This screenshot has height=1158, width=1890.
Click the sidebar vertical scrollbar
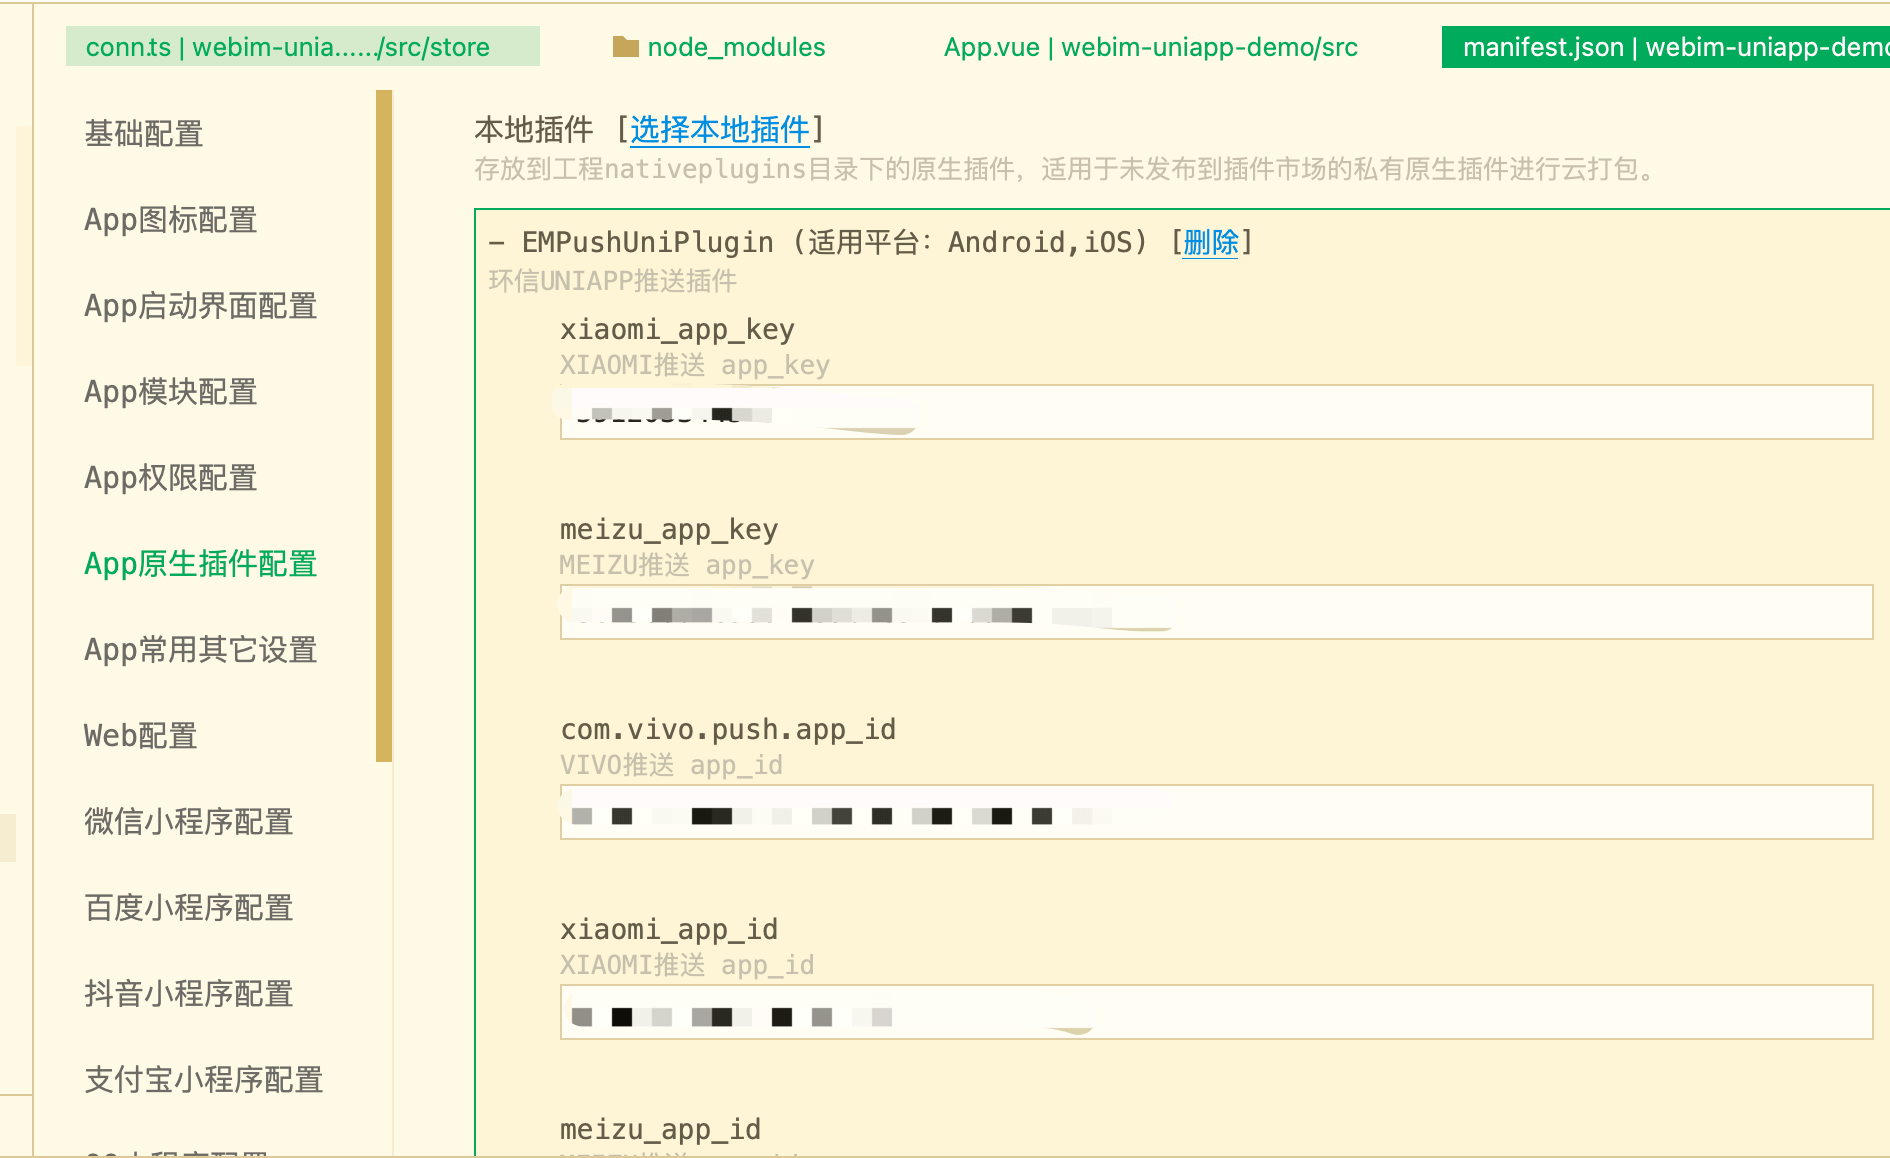click(x=384, y=425)
